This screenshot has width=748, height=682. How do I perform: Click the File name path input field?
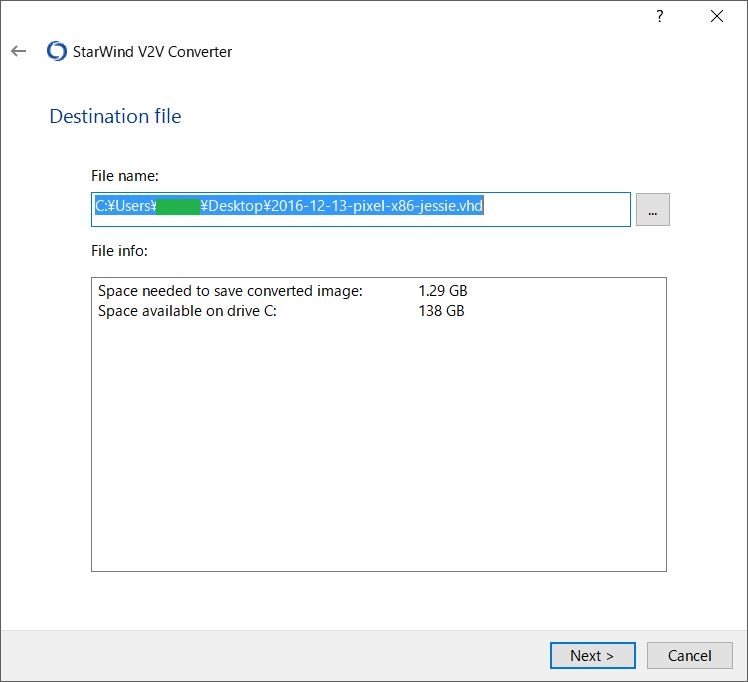pos(361,209)
